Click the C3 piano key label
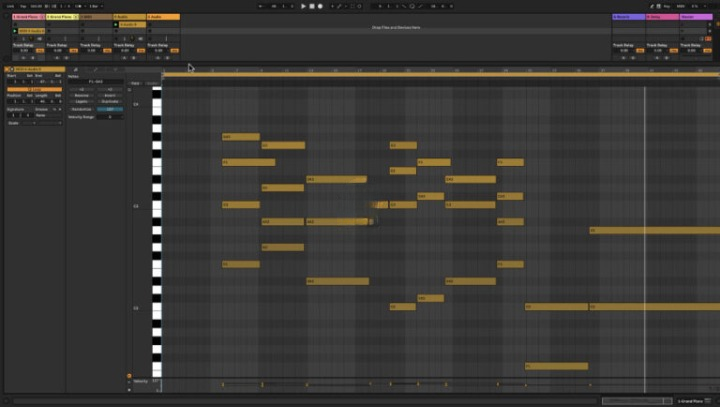 coord(136,206)
